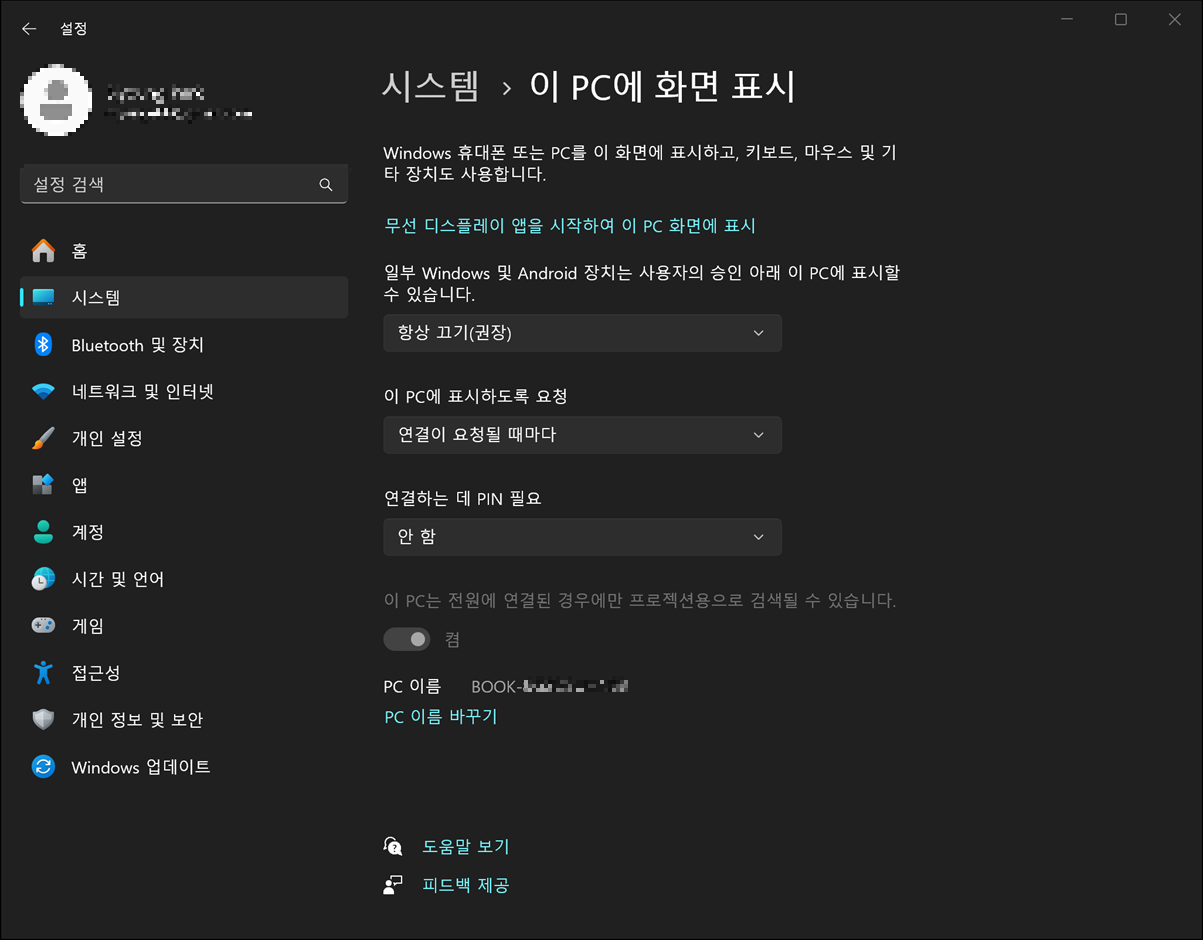This screenshot has width=1203, height=940.
Task: Open 계정 settings label
Action: [x=87, y=532]
